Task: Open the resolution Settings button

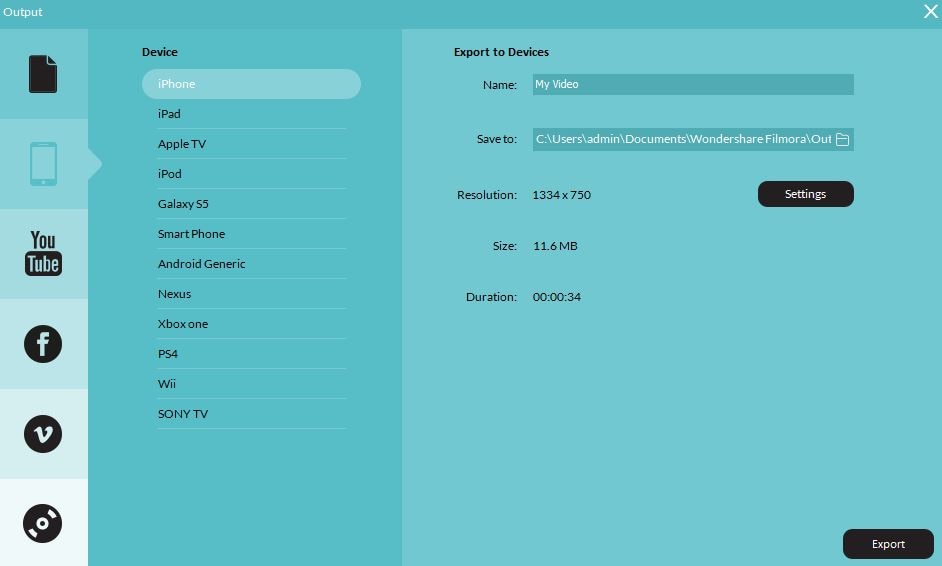Action: pos(805,194)
